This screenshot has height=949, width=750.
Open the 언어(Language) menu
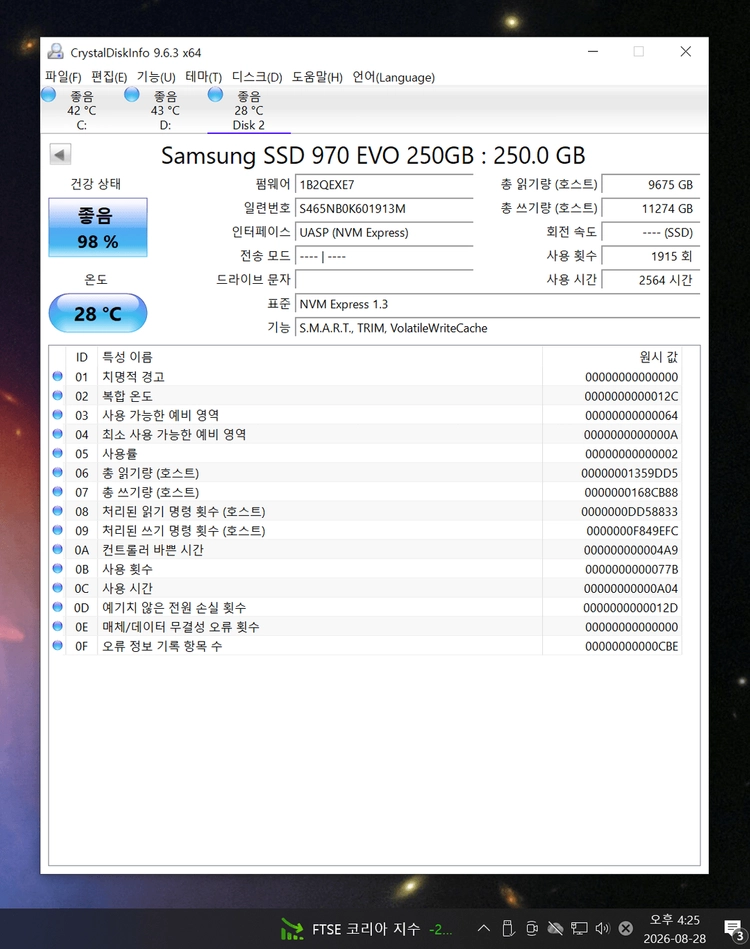[393, 77]
